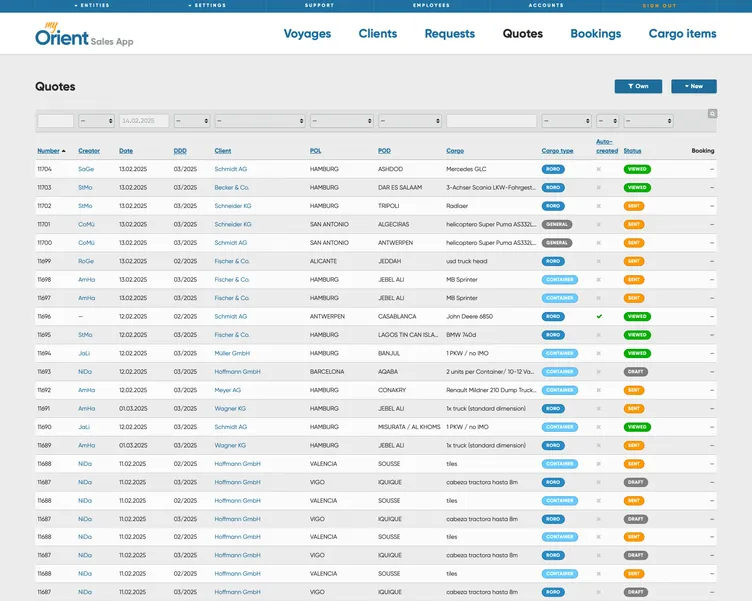Click the RORO badge in row 11699
Viewport: 752px width, 601px height.
click(553, 261)
